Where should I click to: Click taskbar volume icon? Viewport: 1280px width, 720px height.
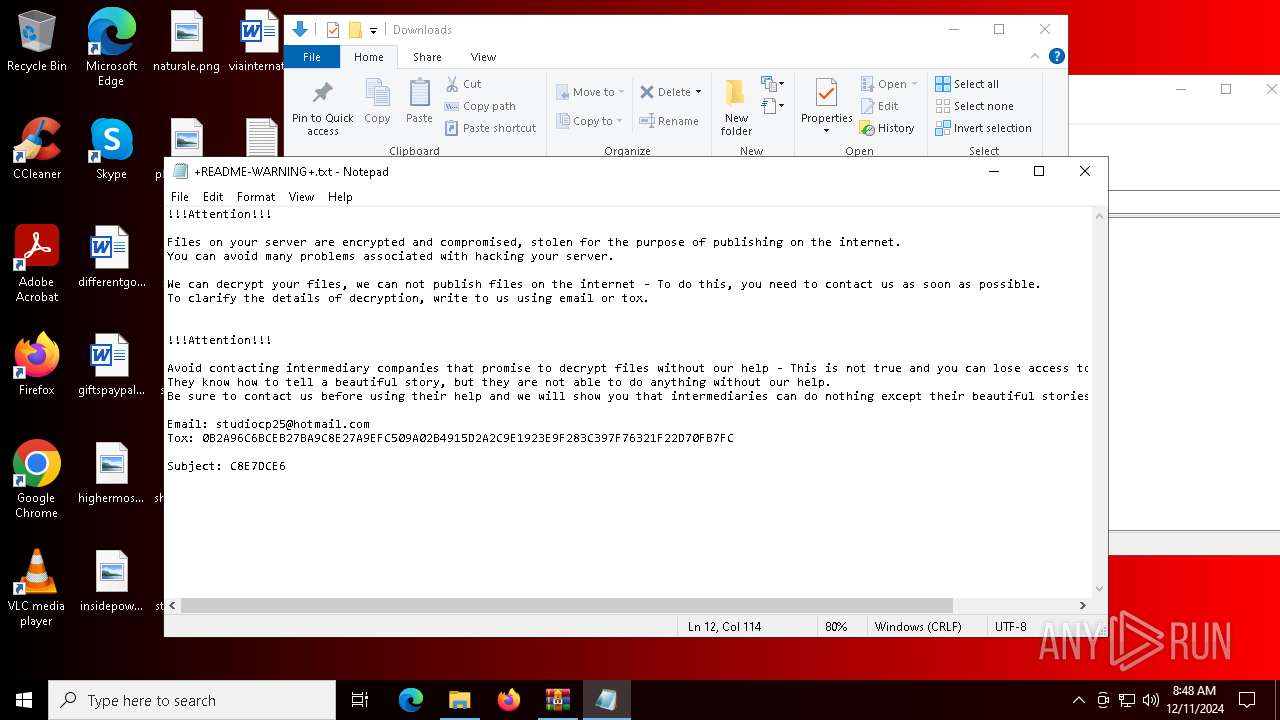pyautogui.click(x=1151, y=700)
